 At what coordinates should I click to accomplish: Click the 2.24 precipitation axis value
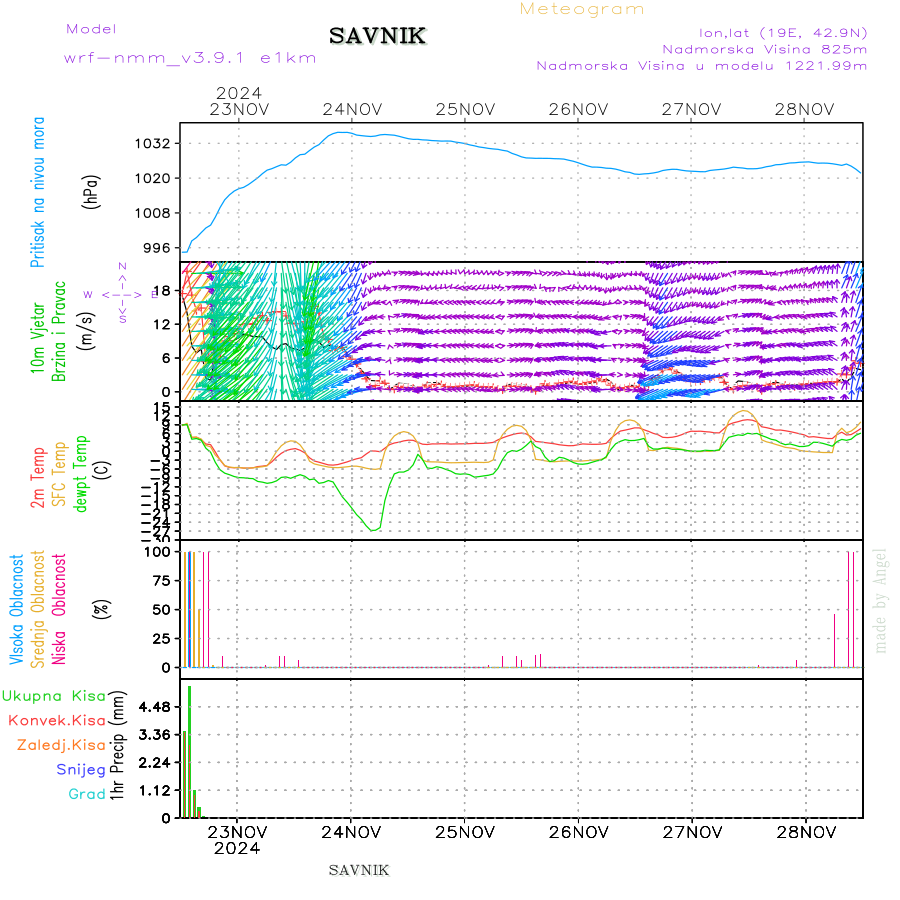tap(155, 763)
